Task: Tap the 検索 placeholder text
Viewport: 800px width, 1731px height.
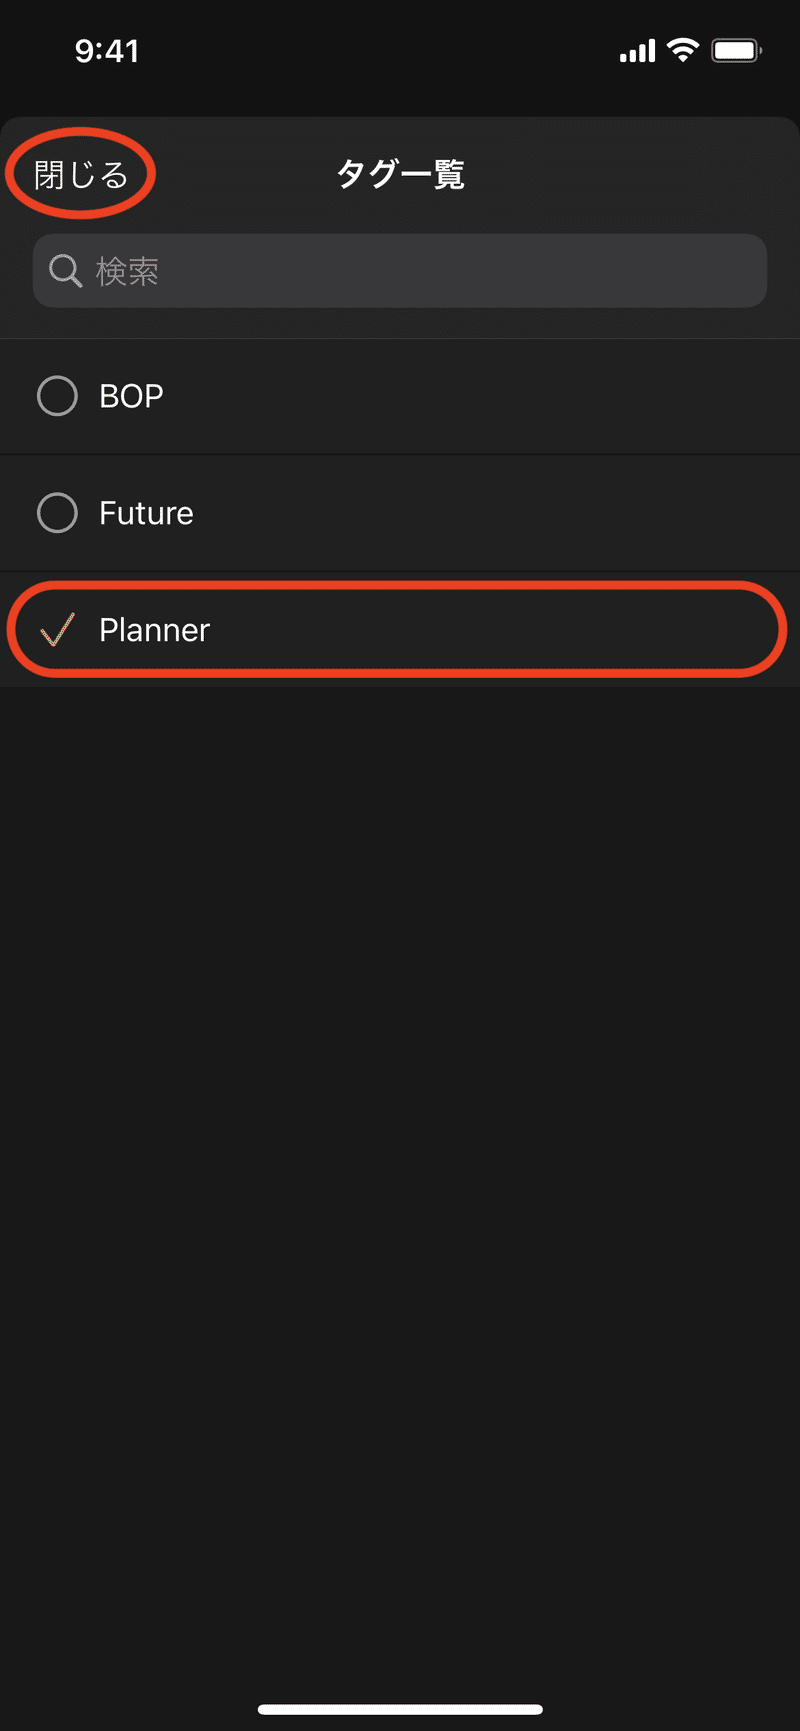Action: pyautogui.click(x=127, y=271)
